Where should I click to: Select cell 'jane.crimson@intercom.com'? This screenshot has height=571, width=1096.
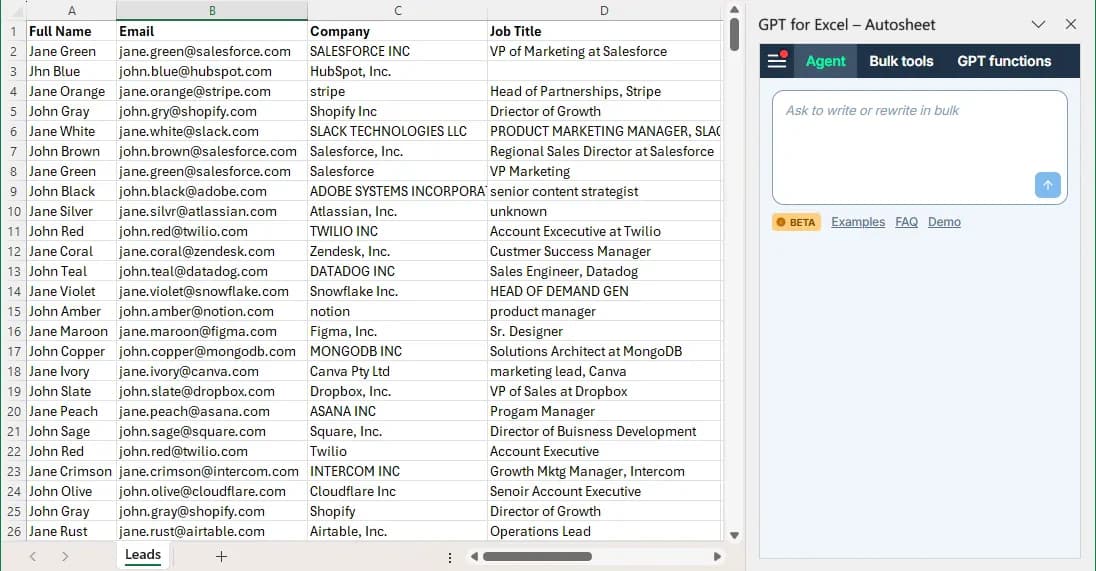tap(212, 472)
